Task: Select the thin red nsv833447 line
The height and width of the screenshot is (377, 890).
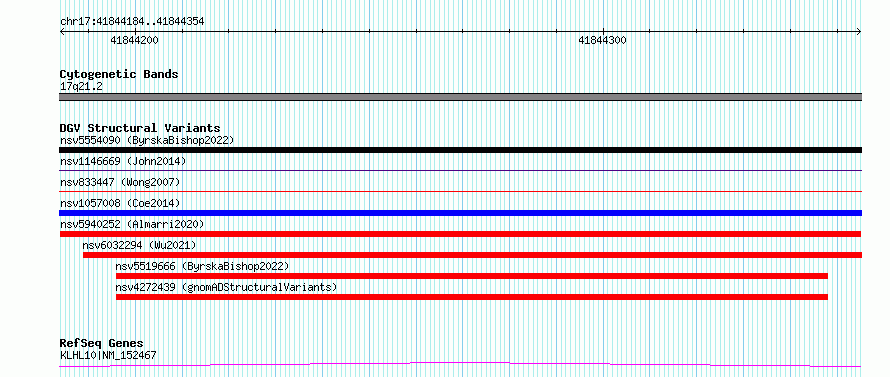Action: 460,191
